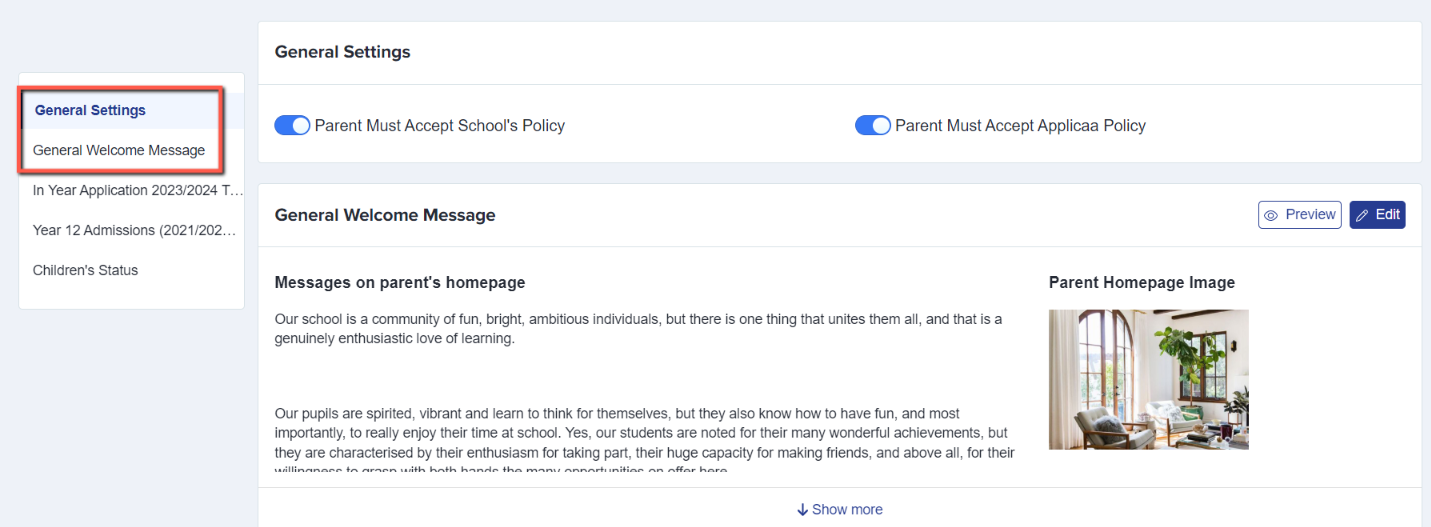Image resolution: width=1431 pixels, height=527 pixels.
Task: Click the Messages on parent's homepage heading
Action: point(400,283)
